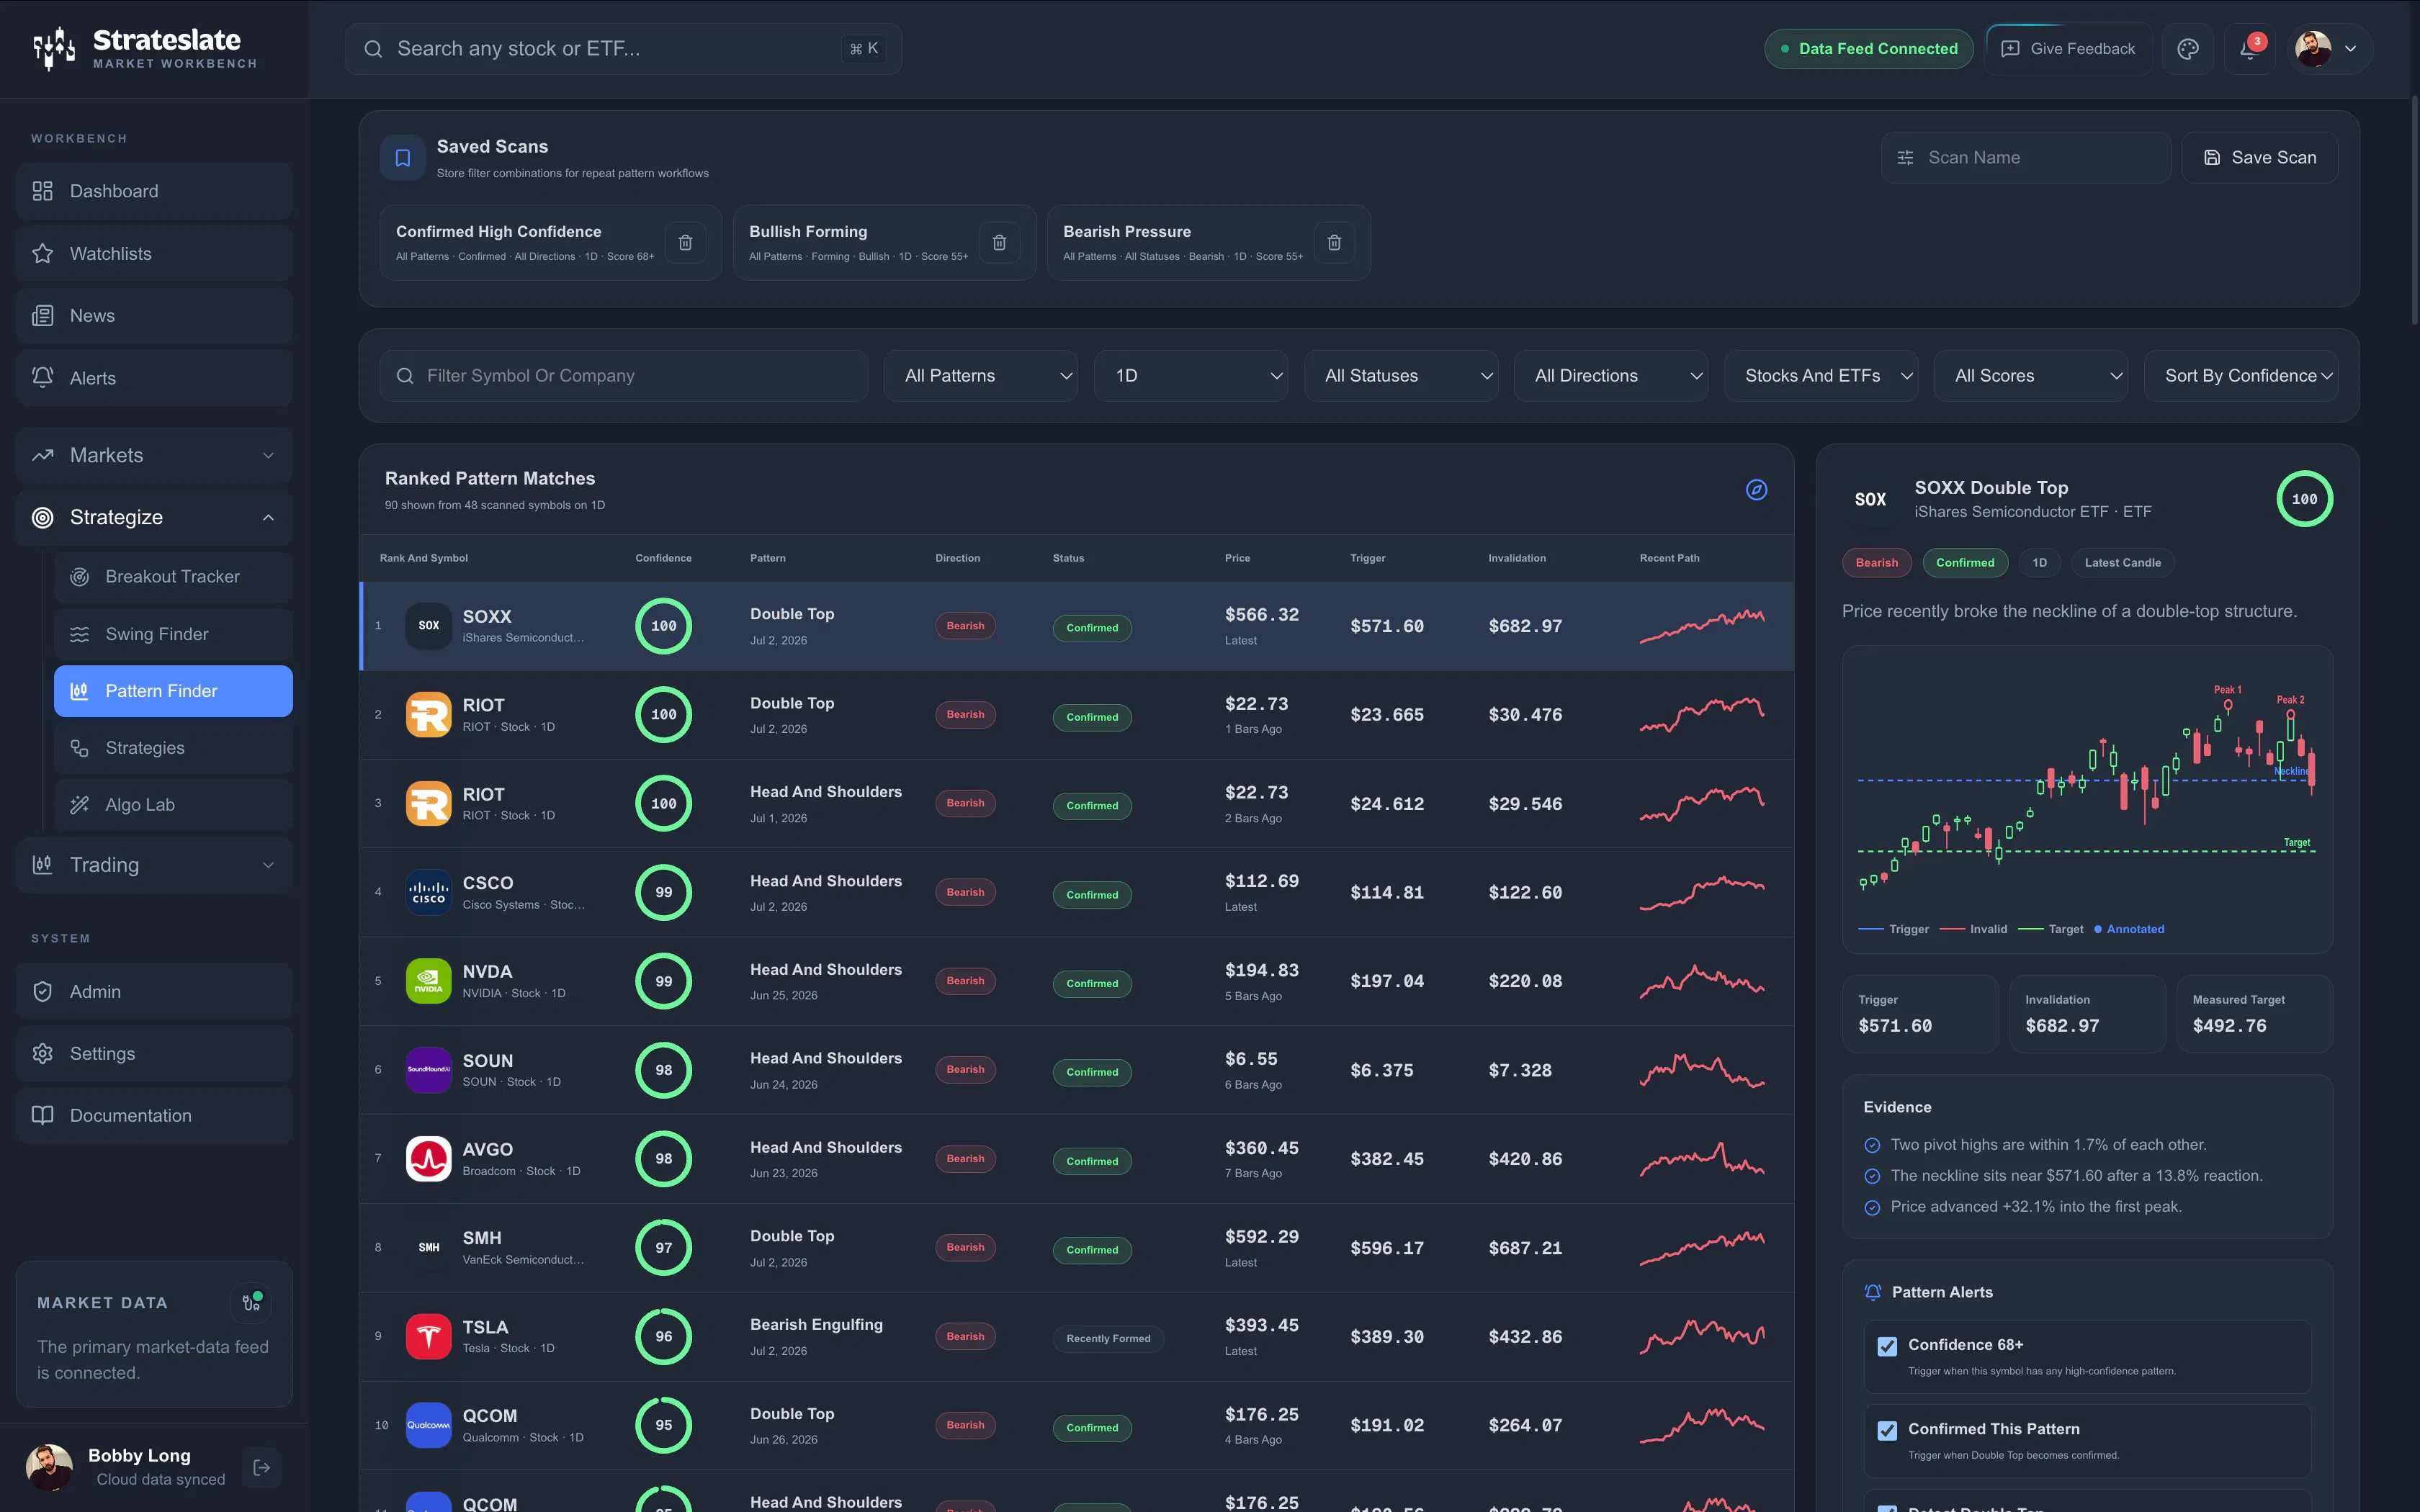Load the Bullish Forming scan
2420x1512 pixels.
pos(858,242)
